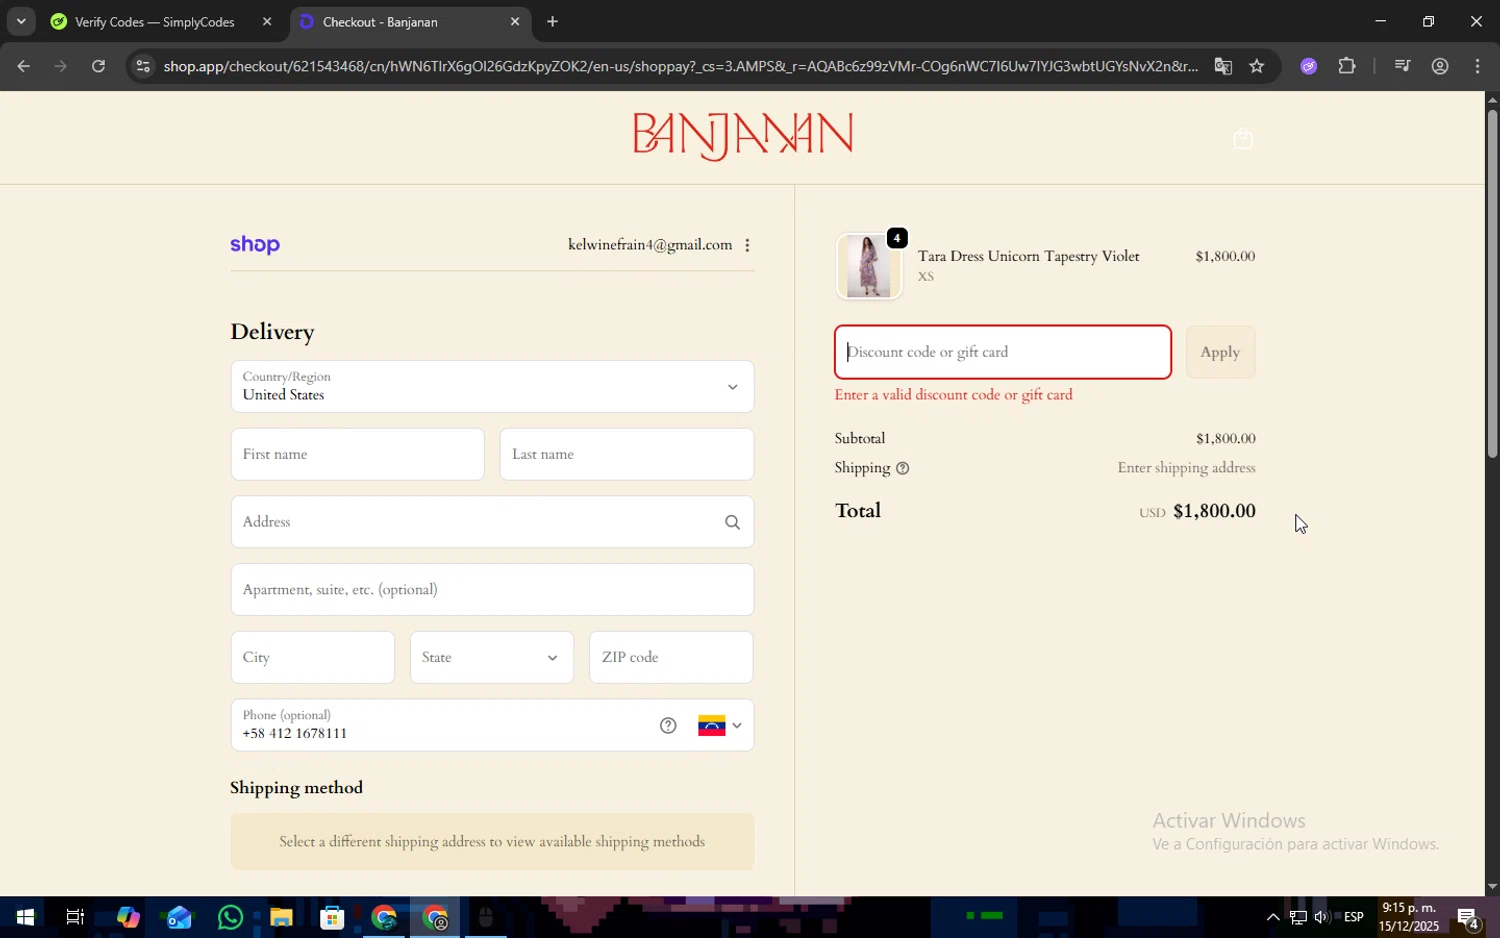This screenshot has width=1500, height=938.
Task: Click the email kelwinefrain4@gmail.com
Action: 650,245
